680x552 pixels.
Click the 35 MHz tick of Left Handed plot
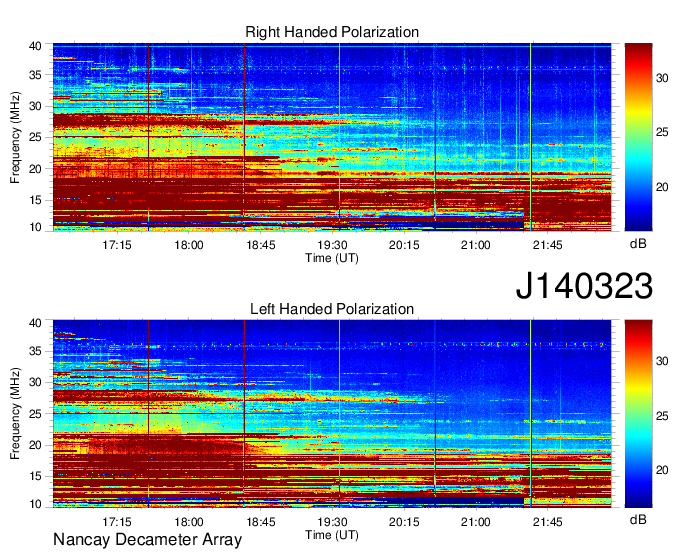[x=35, y=351]
